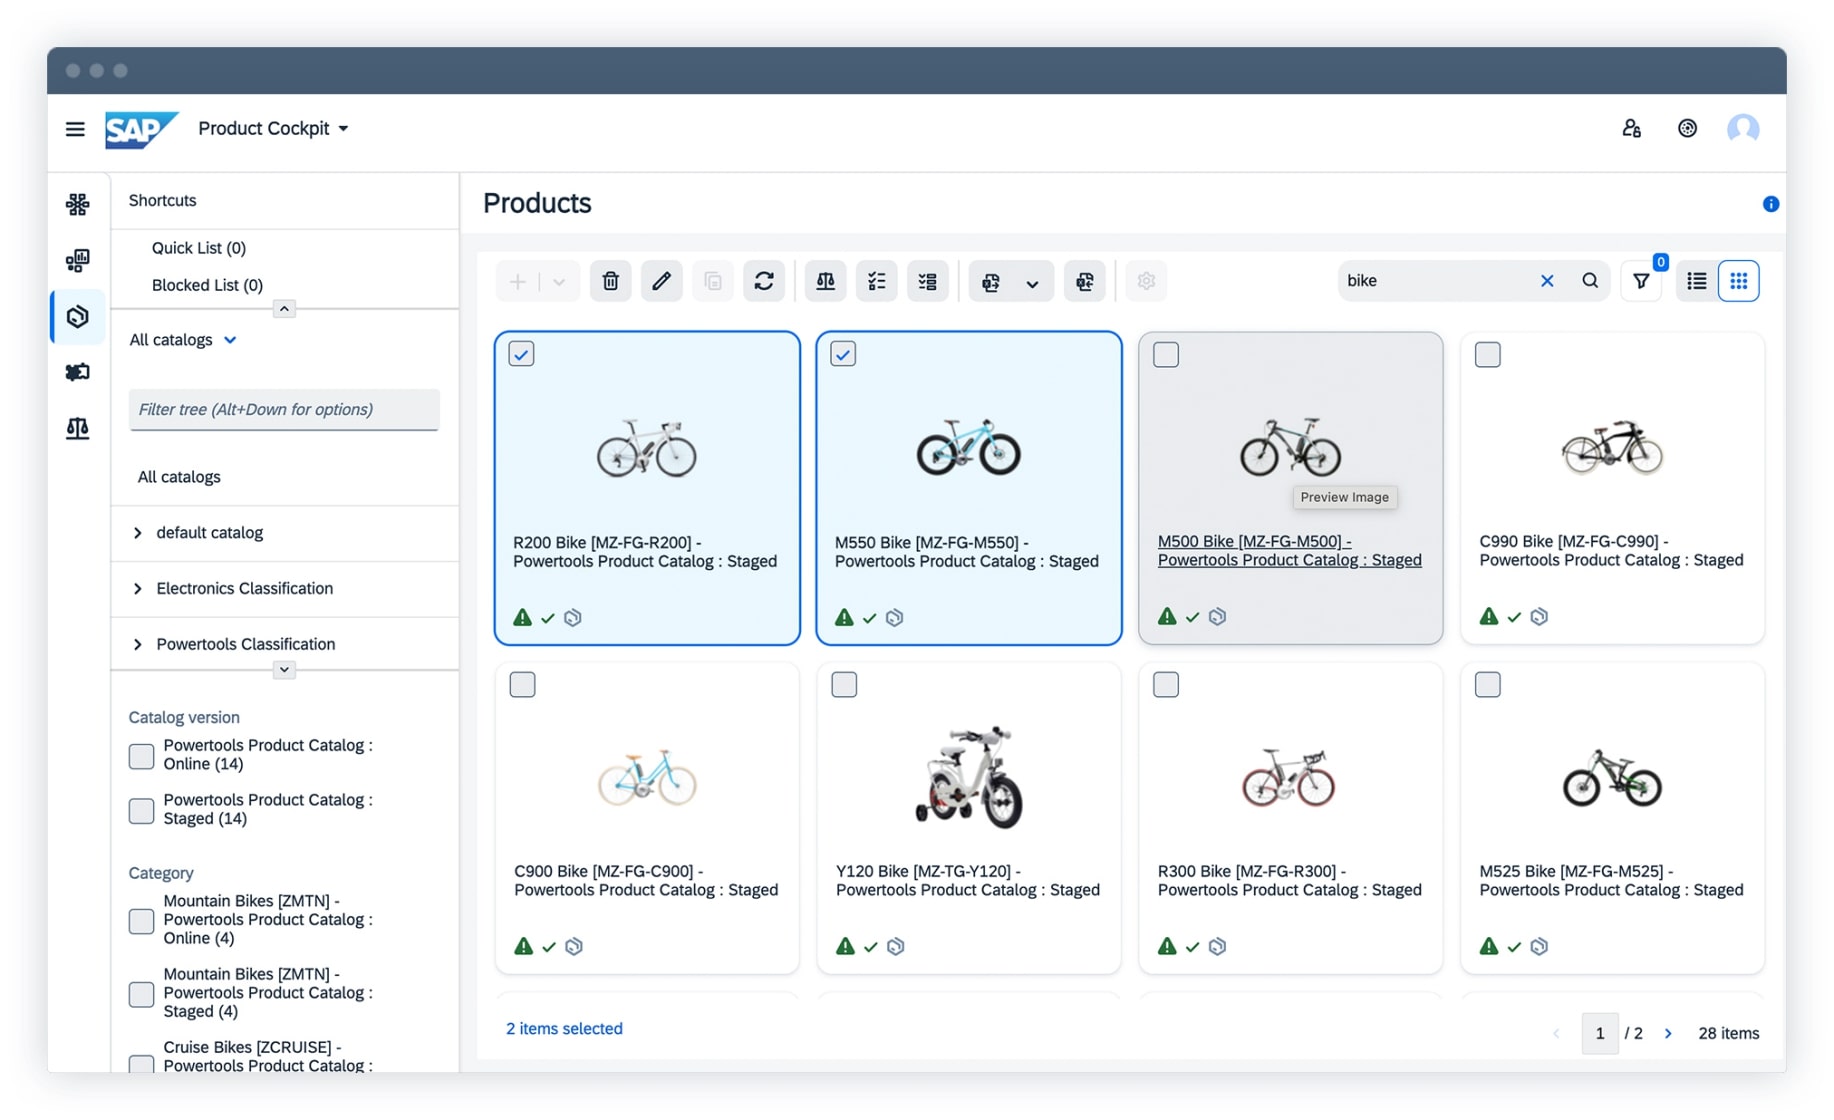Open the Product Cockpit perspective dropdown
The width and height of the screenshot is (1834, 1120).
(x=273, y=128)
